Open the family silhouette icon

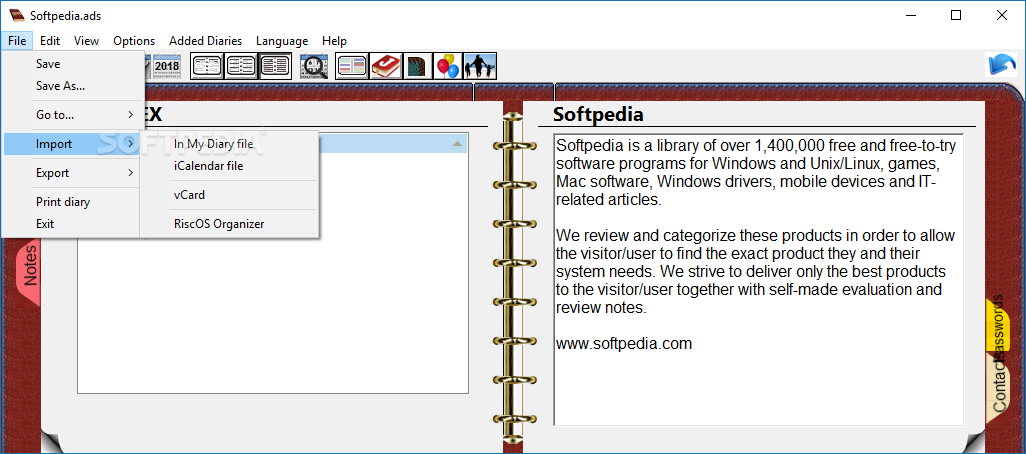tap(480, 66)
